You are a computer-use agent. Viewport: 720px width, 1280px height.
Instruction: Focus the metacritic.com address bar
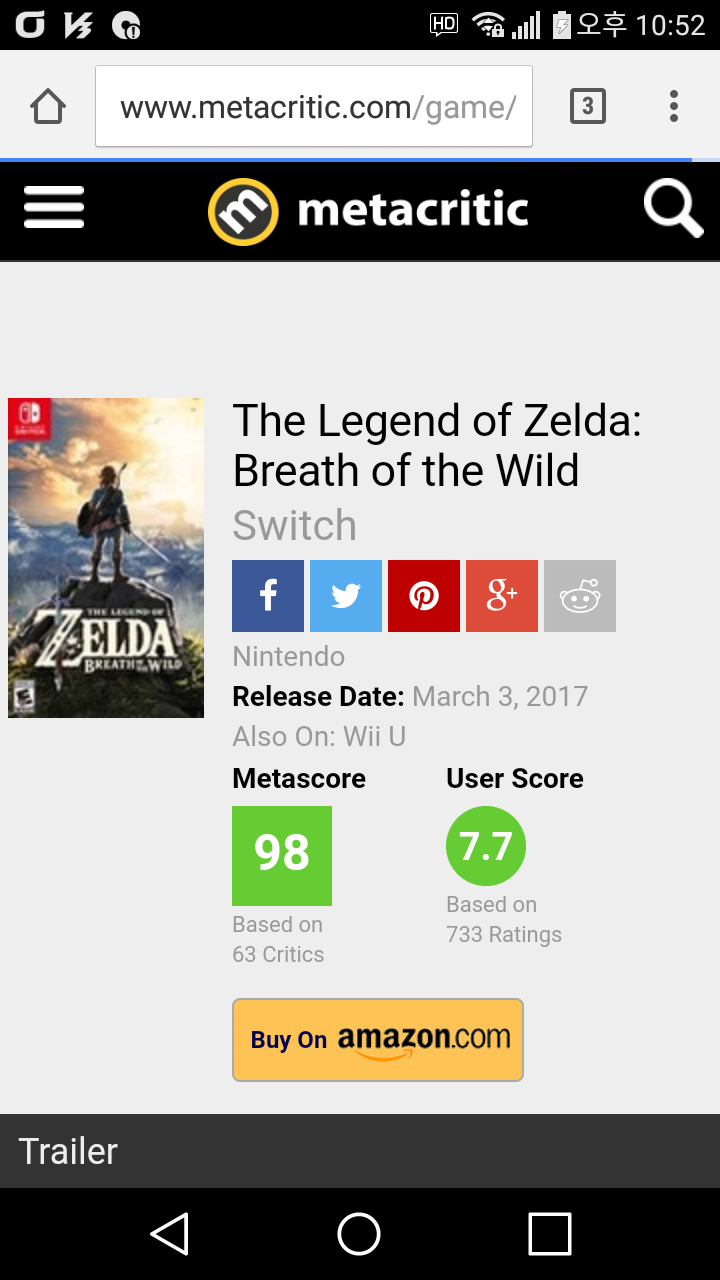click(314, 106)
